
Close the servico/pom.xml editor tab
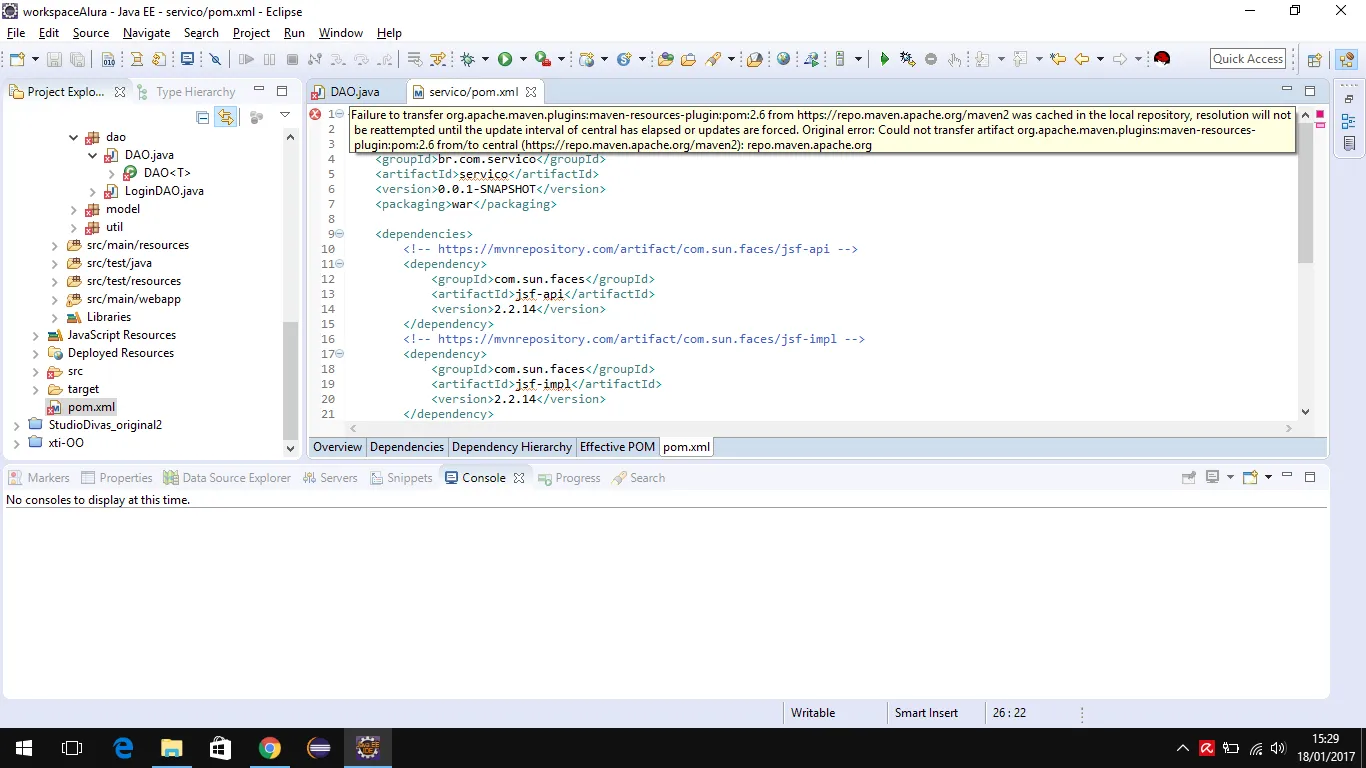(531, 92)
